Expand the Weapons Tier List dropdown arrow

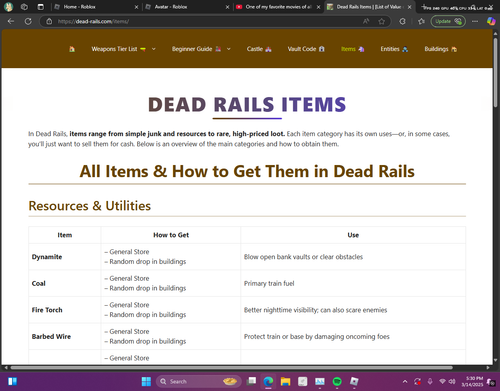(154, 49)
